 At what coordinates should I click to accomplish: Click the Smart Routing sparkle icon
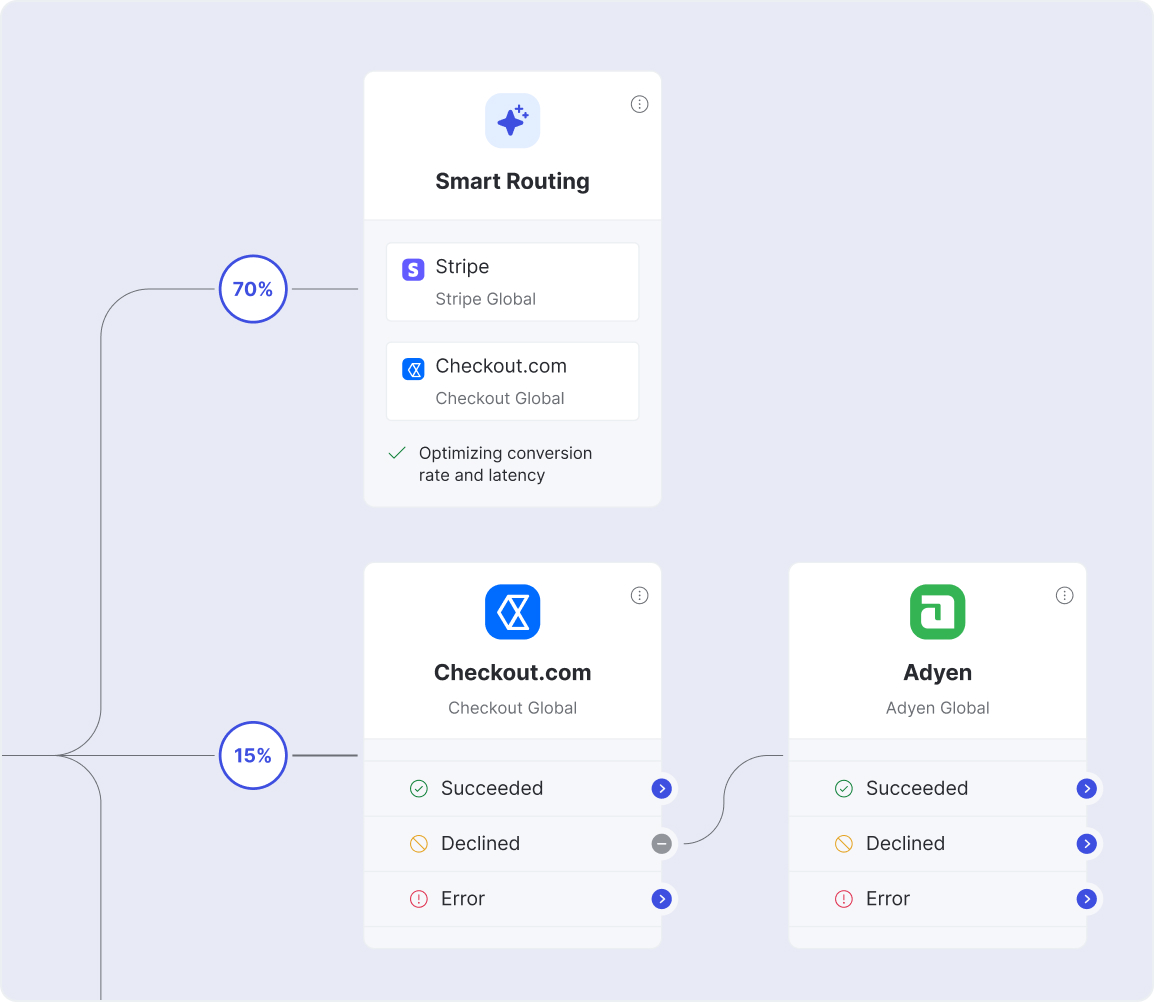(x=512, y=121)
